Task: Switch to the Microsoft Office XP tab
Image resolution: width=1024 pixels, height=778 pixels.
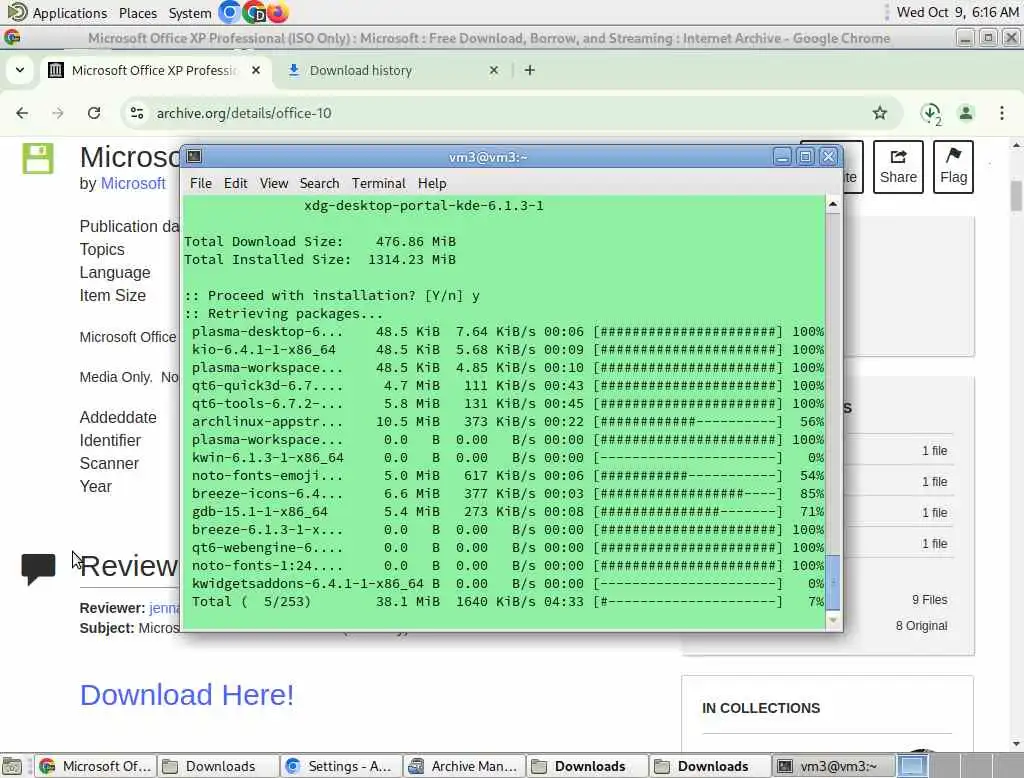Action: tap(153, 70)
